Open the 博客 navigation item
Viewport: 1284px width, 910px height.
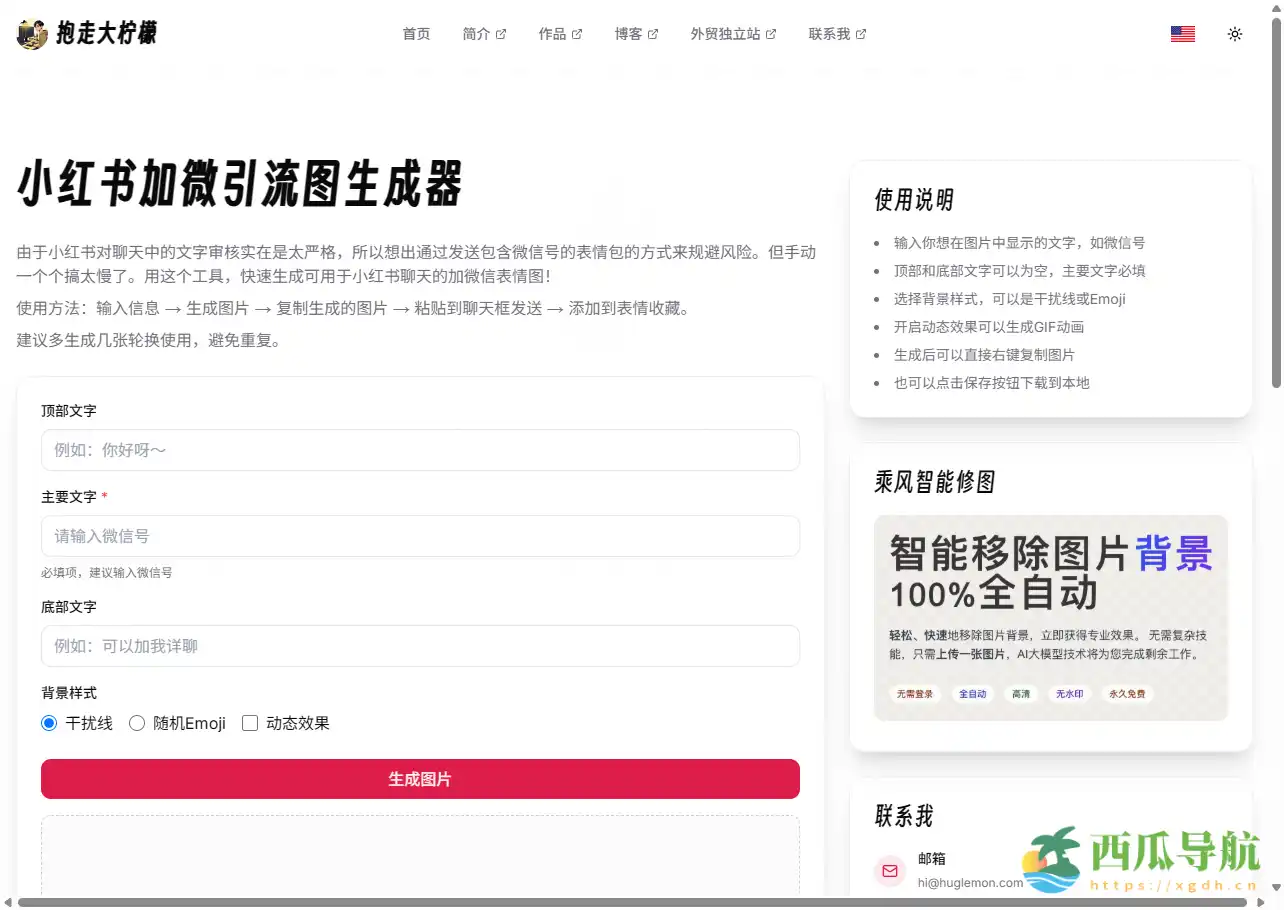pos(629,33)
